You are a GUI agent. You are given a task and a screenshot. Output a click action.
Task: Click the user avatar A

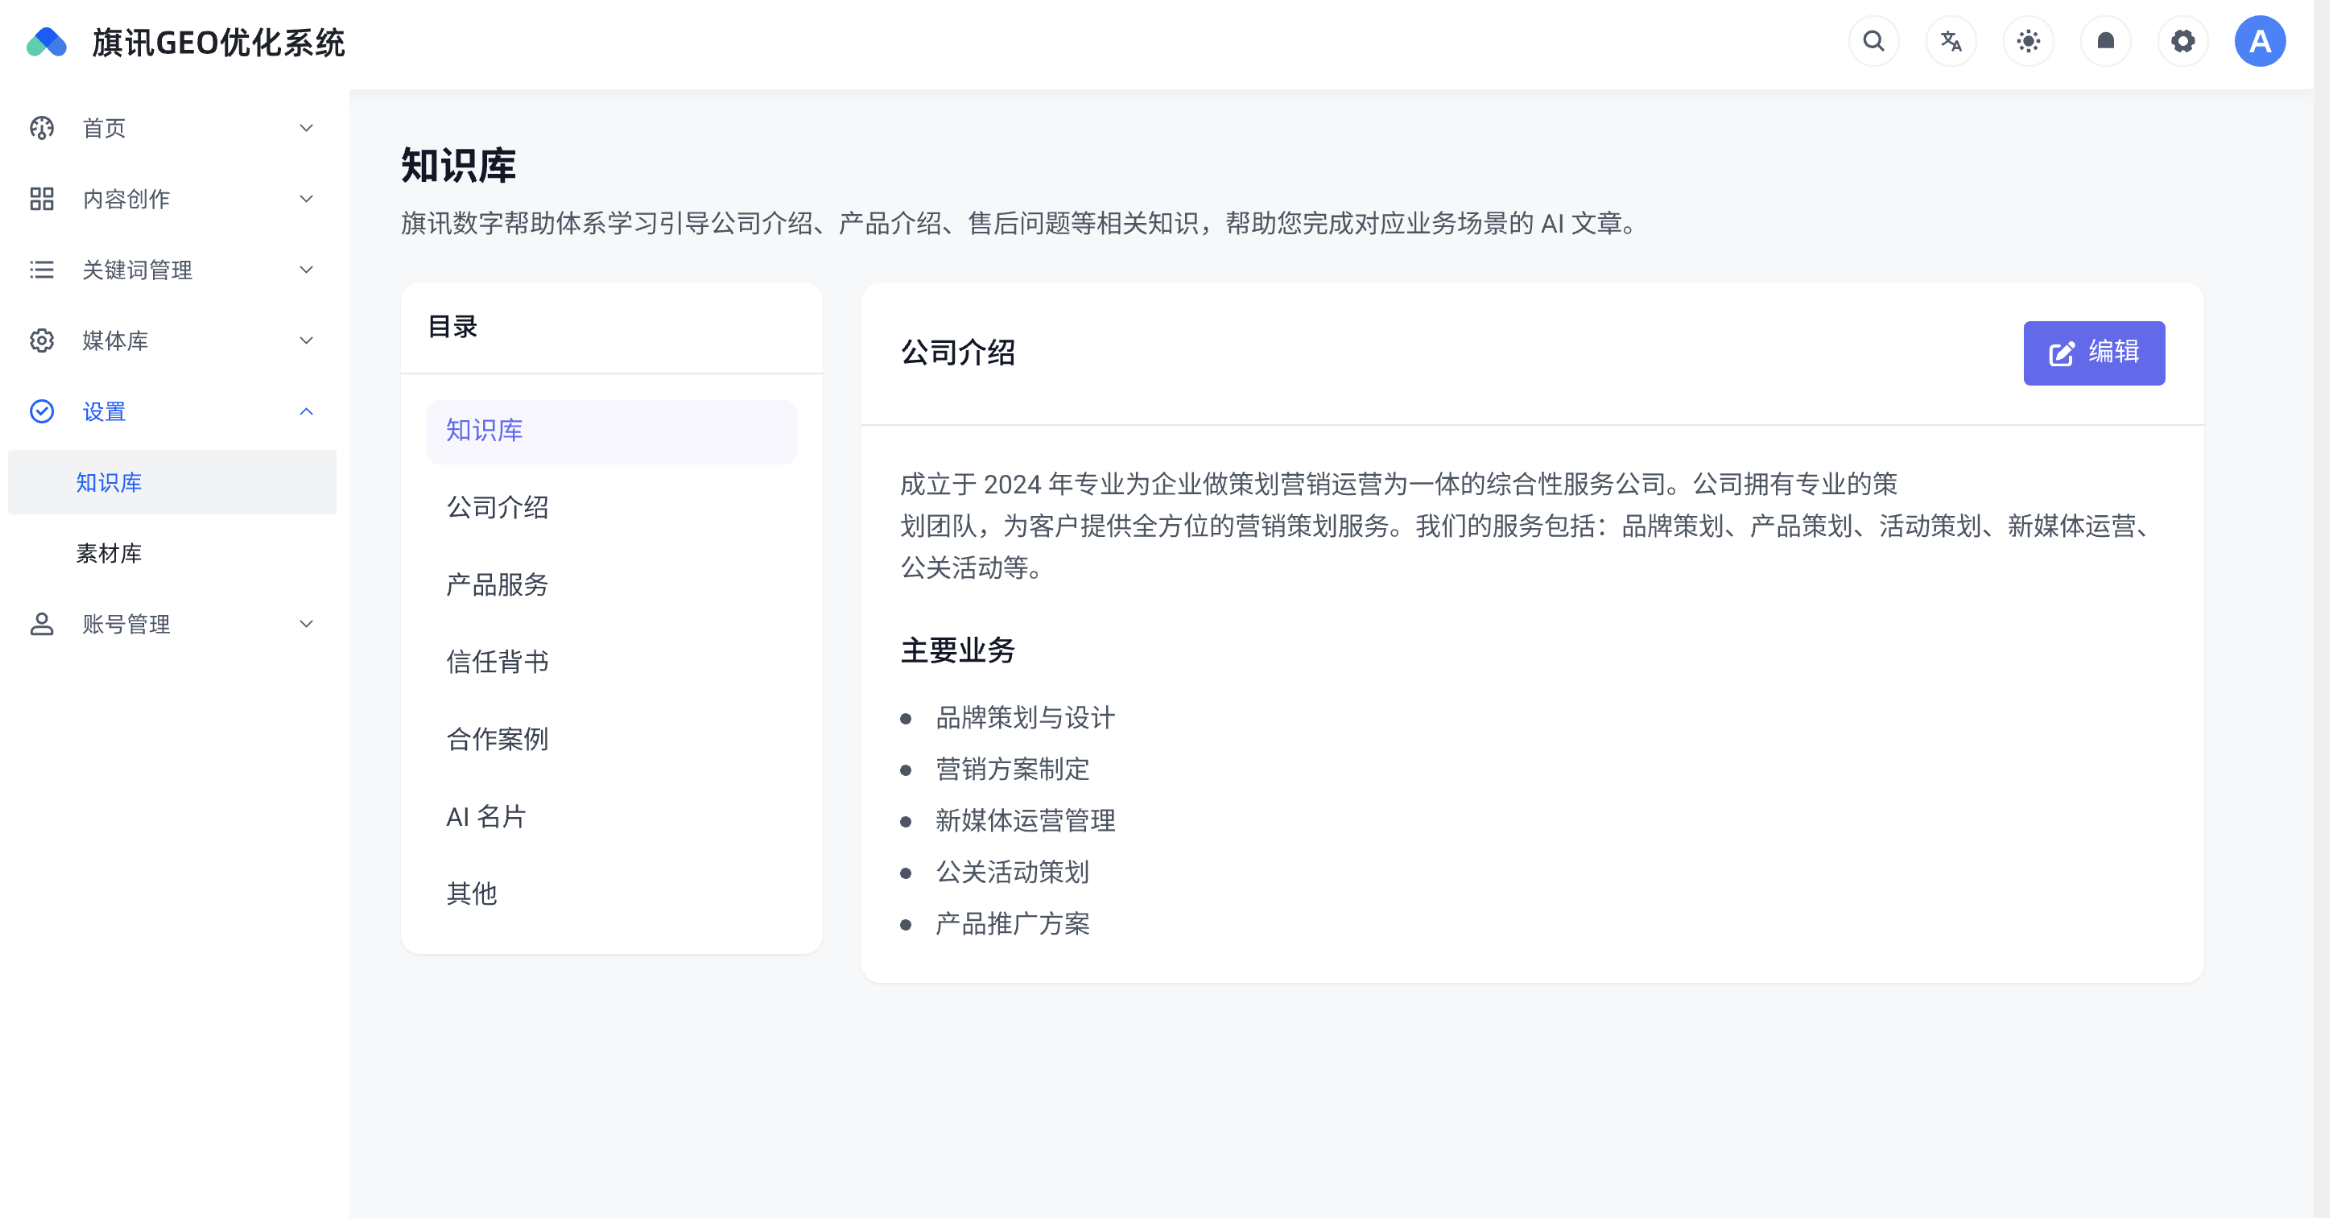(x=2259, y=42)
